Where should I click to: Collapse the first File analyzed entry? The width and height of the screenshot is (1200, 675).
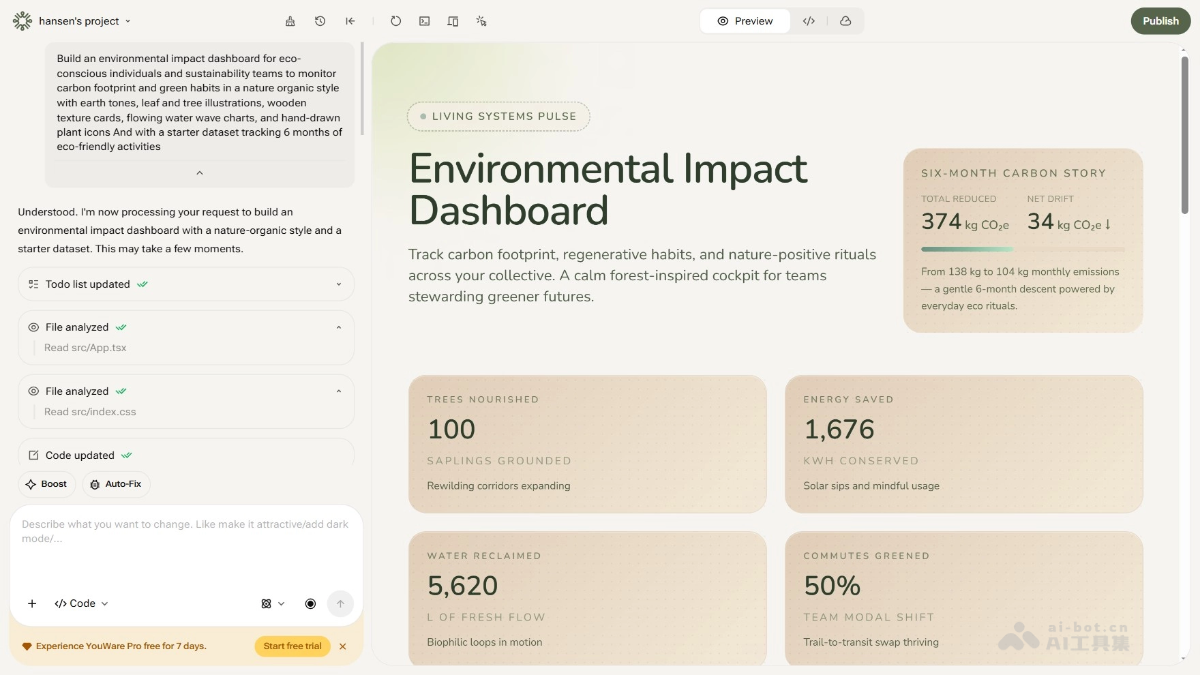(338, 327)
